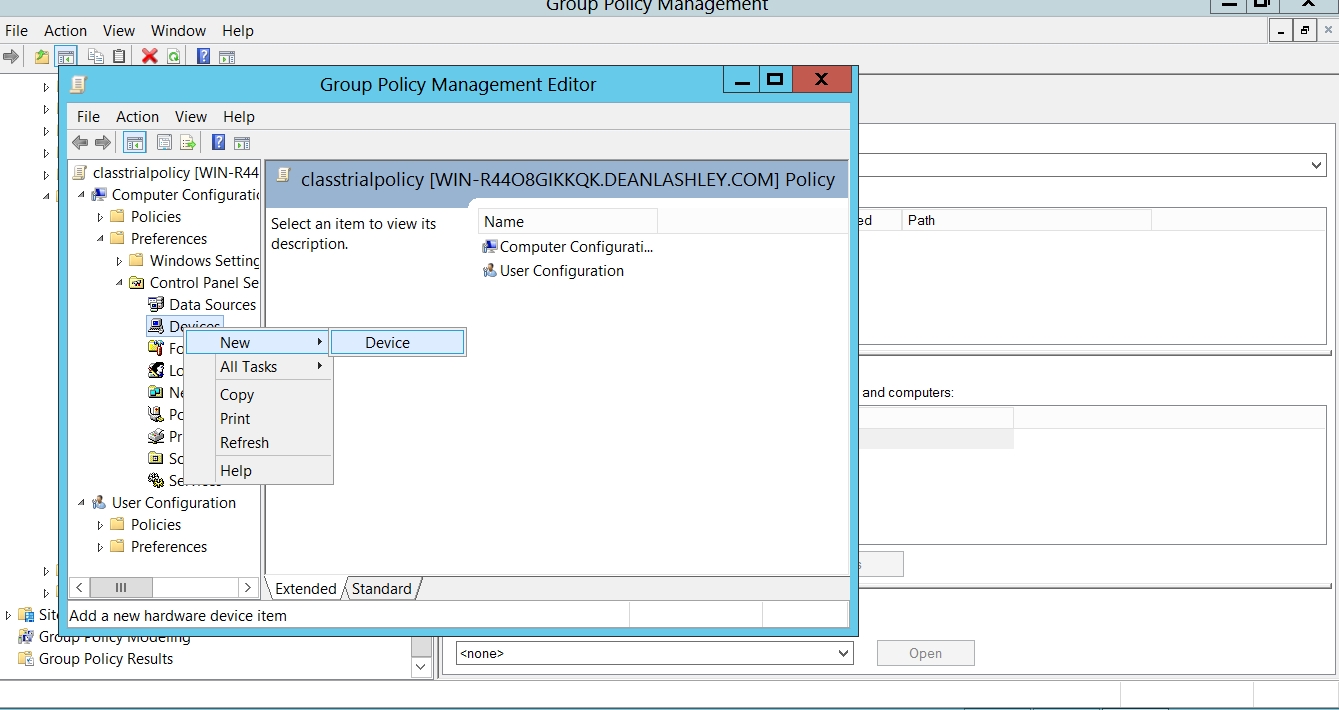Click the Data Sources tree icon
This screenshot has width=1339, height=710.
[x=156, y=305]
